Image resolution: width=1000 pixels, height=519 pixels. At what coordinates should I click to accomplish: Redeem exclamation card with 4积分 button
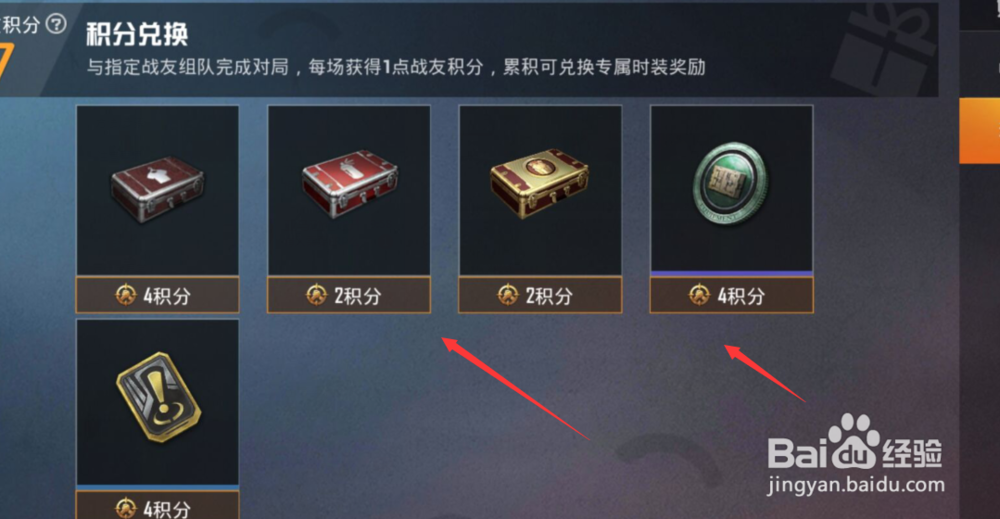tap(158, 505)
